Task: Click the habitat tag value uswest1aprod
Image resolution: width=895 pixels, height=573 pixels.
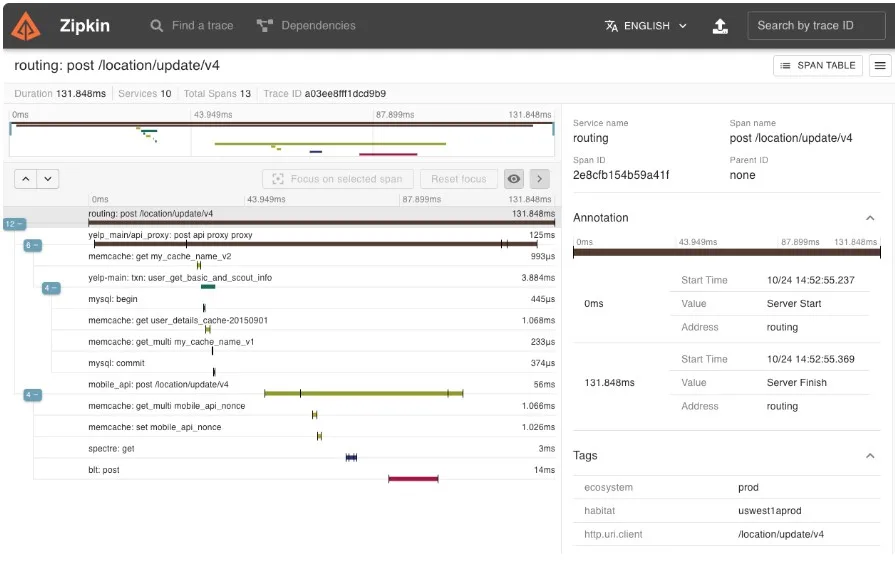Action: click(769, 511)
